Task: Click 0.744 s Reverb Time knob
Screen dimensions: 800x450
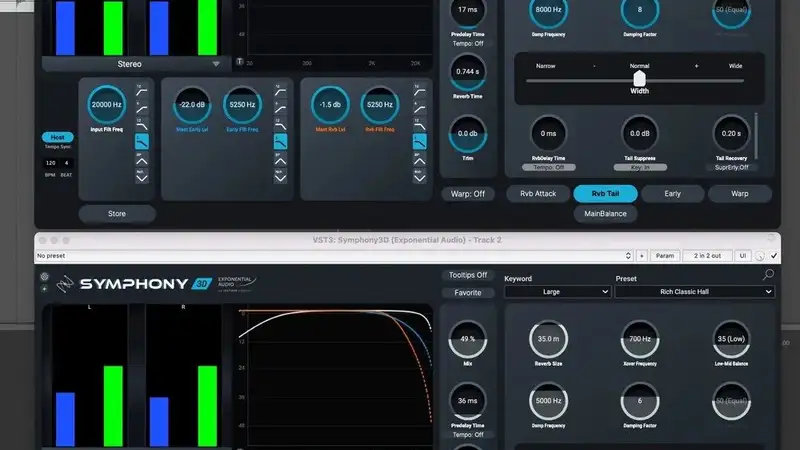Action: 468,72
